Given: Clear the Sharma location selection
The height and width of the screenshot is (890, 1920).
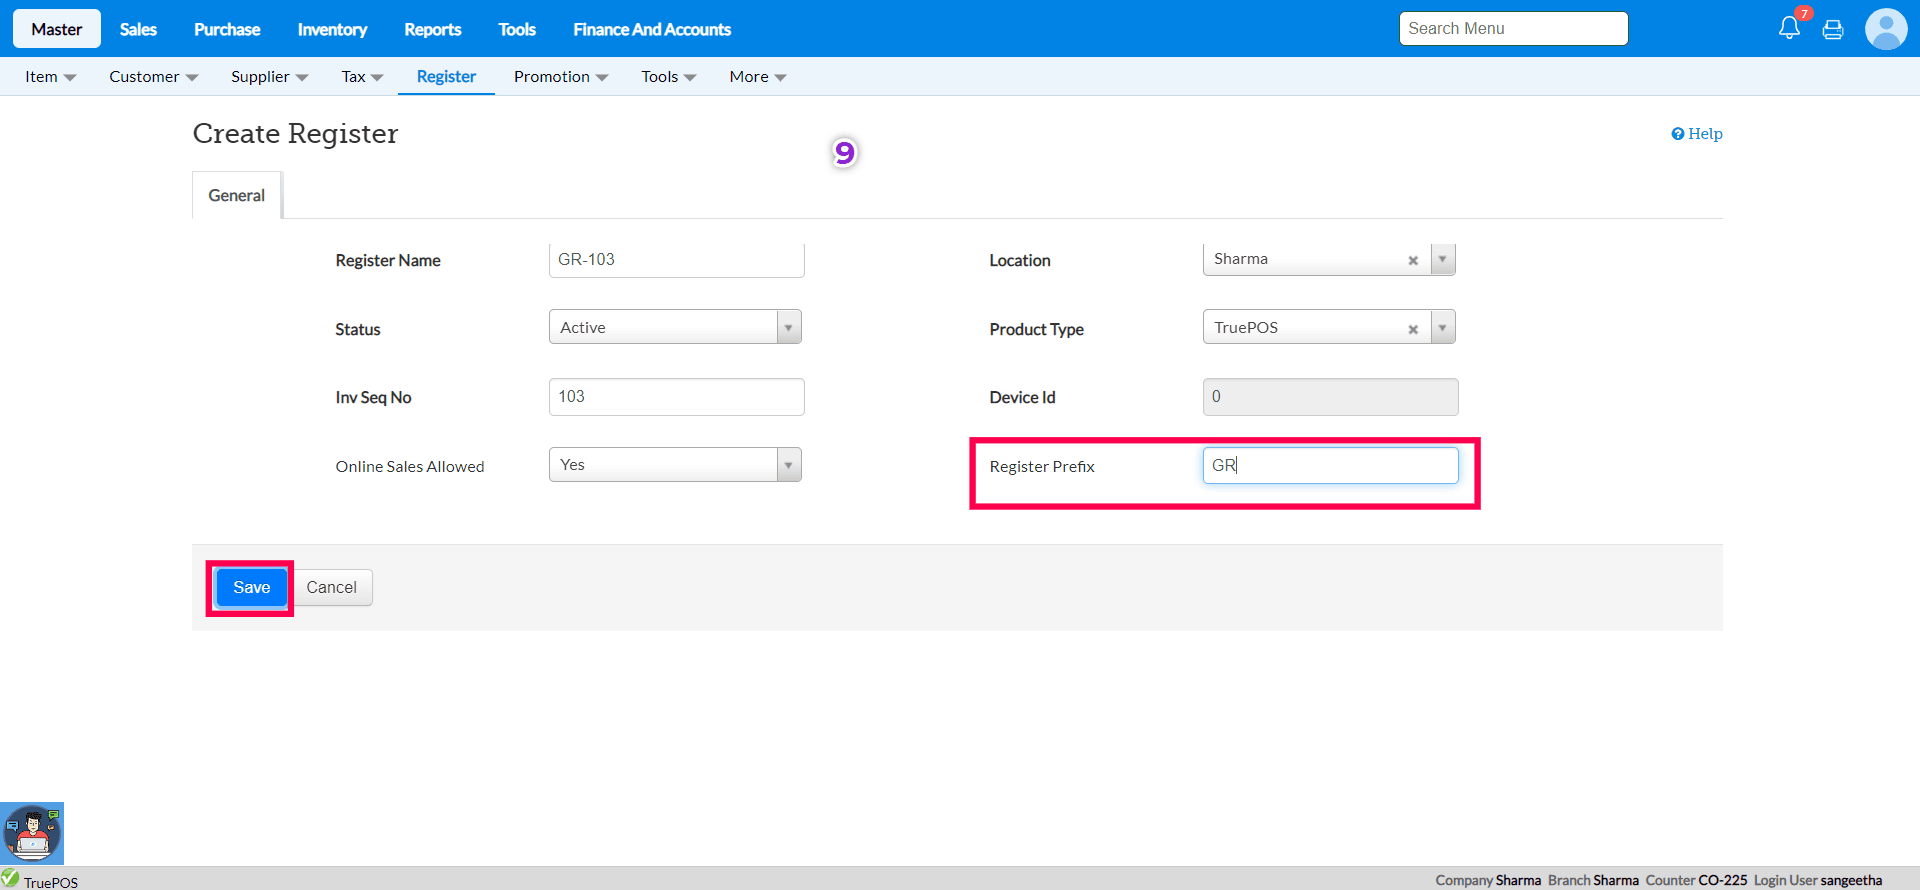Looking at the screenshot, I should pyautogui.click(x=1413, y=260).
